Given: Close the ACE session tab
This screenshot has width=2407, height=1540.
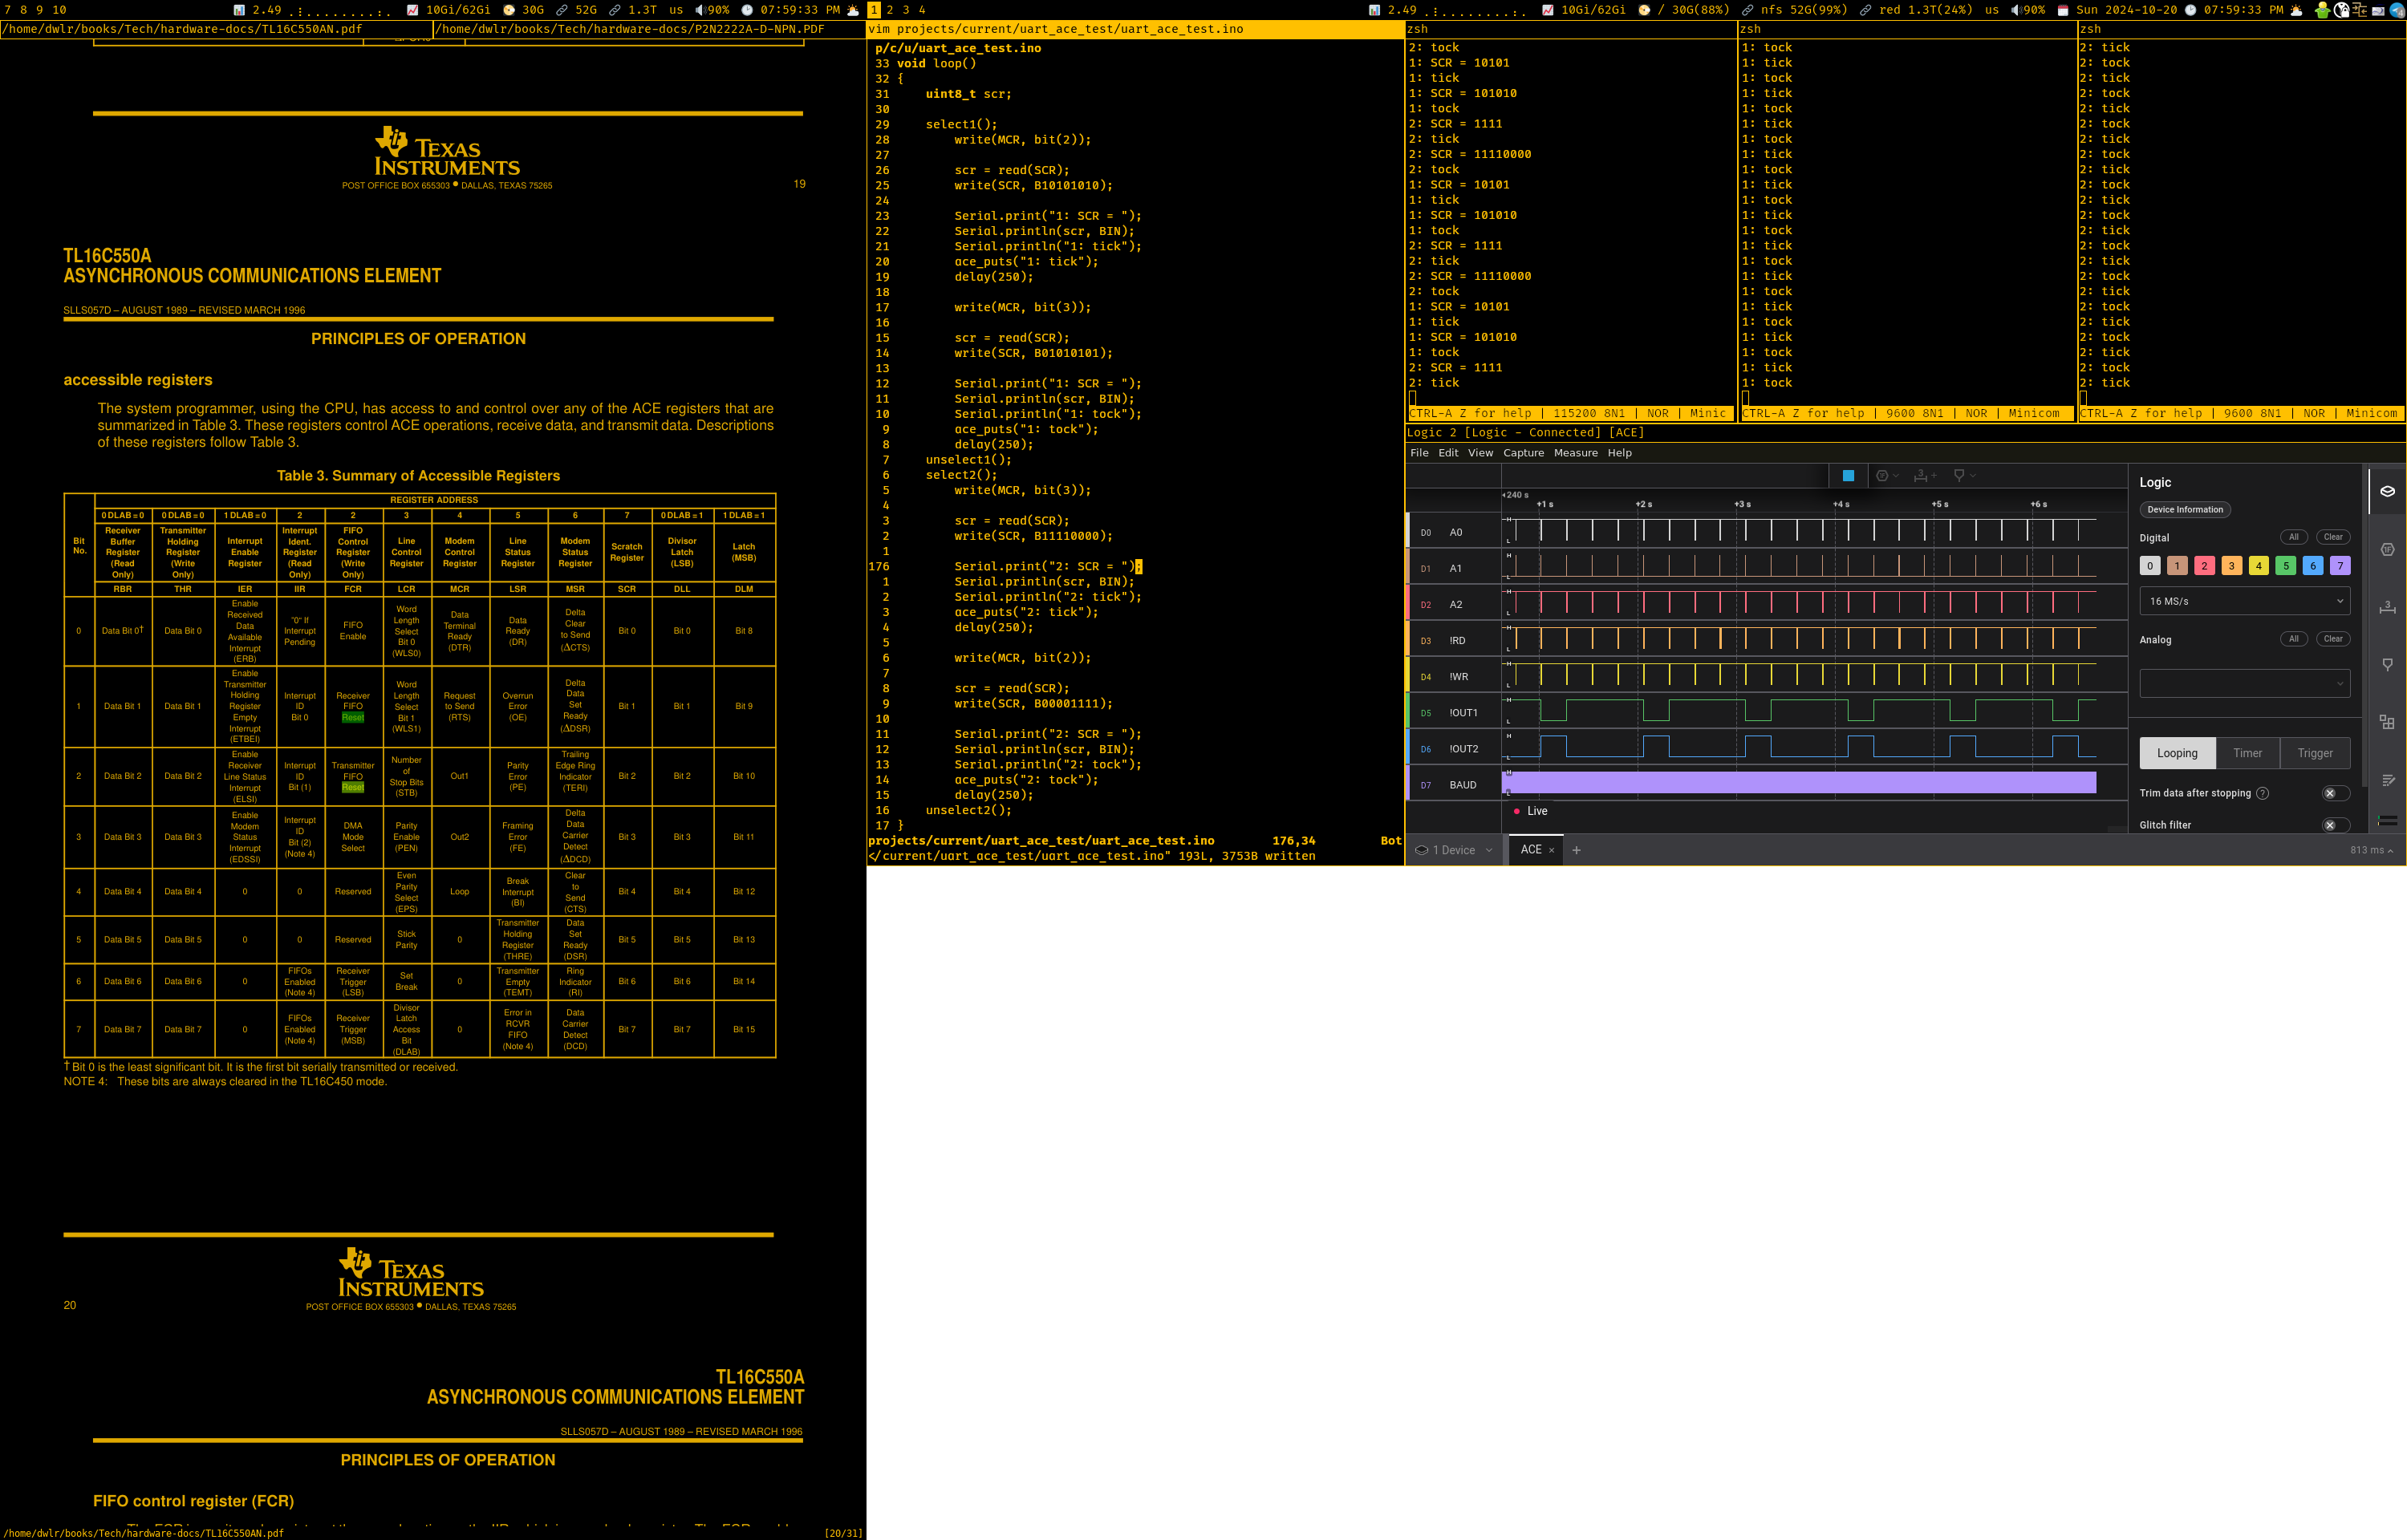Looking at the screenshot, I should [1551, 850].
